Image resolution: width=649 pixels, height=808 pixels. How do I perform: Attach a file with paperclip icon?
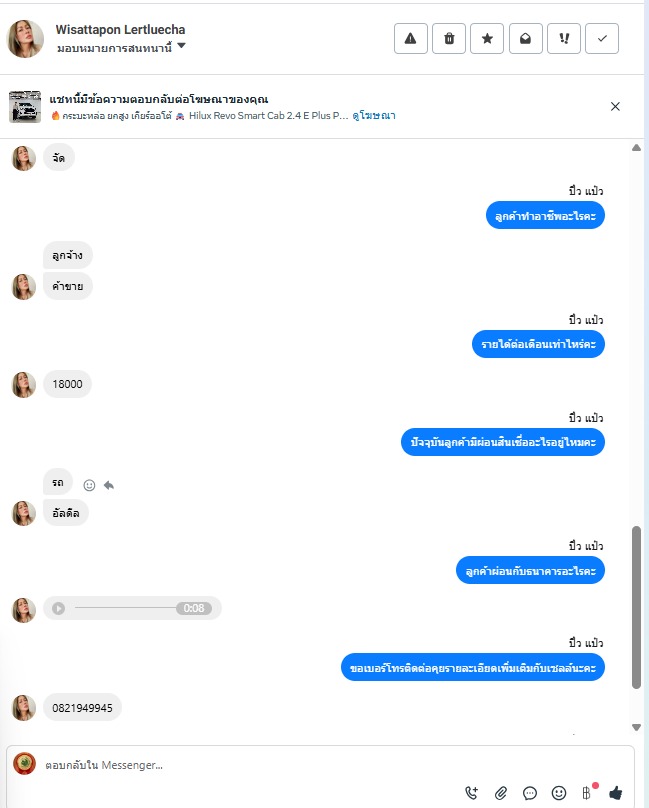[501, 793]
